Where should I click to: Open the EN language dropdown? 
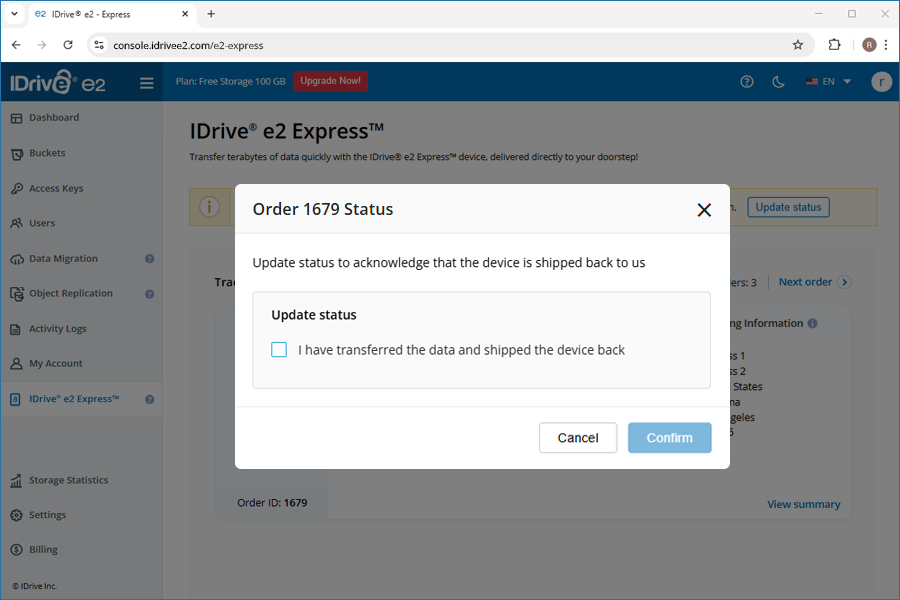coord(828,82)
